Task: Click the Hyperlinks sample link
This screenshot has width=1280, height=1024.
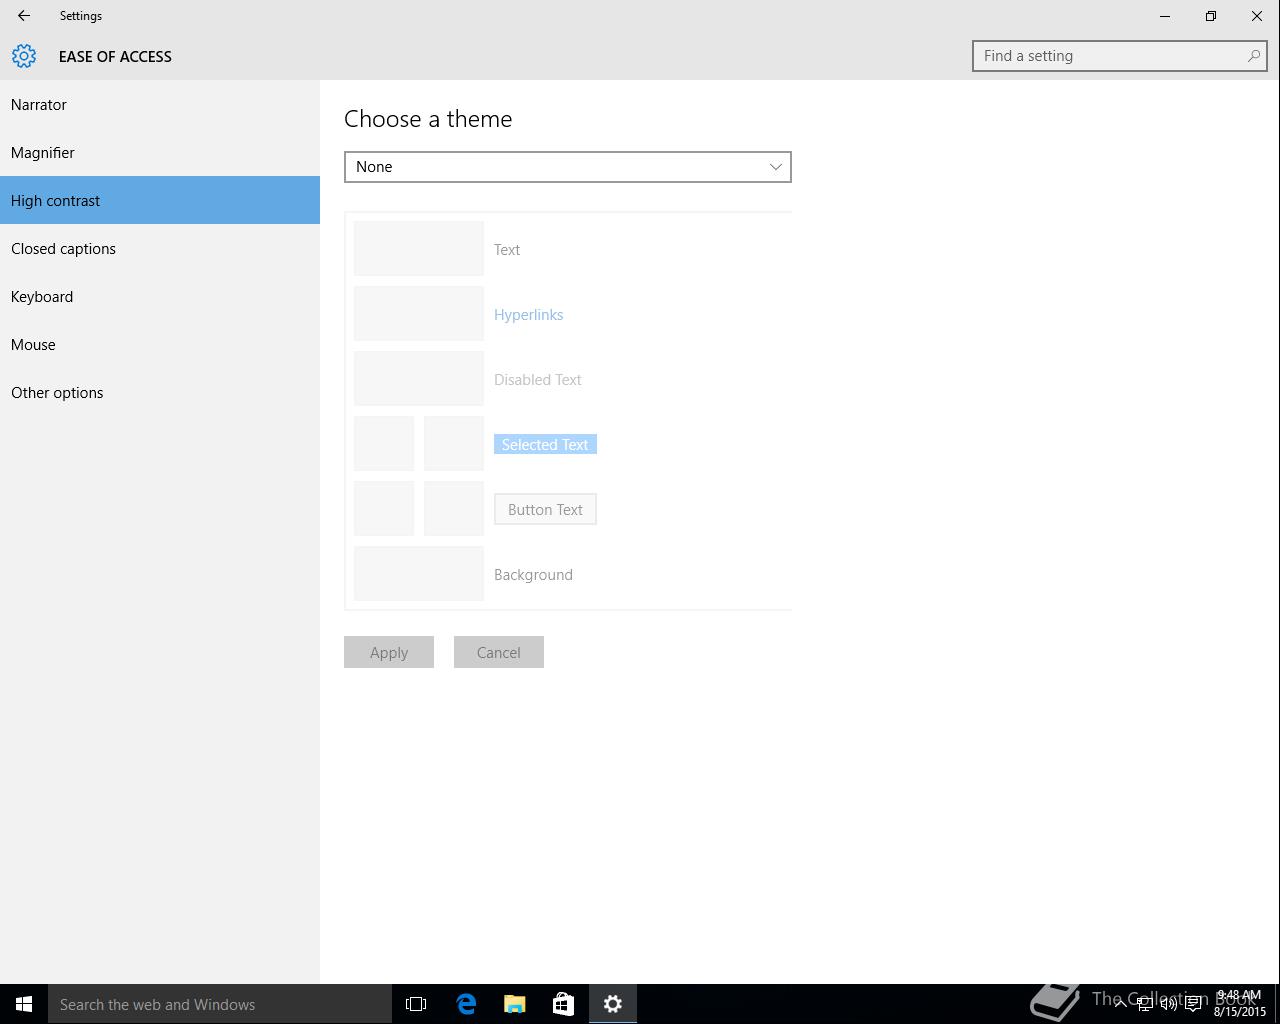Action: 528,314
